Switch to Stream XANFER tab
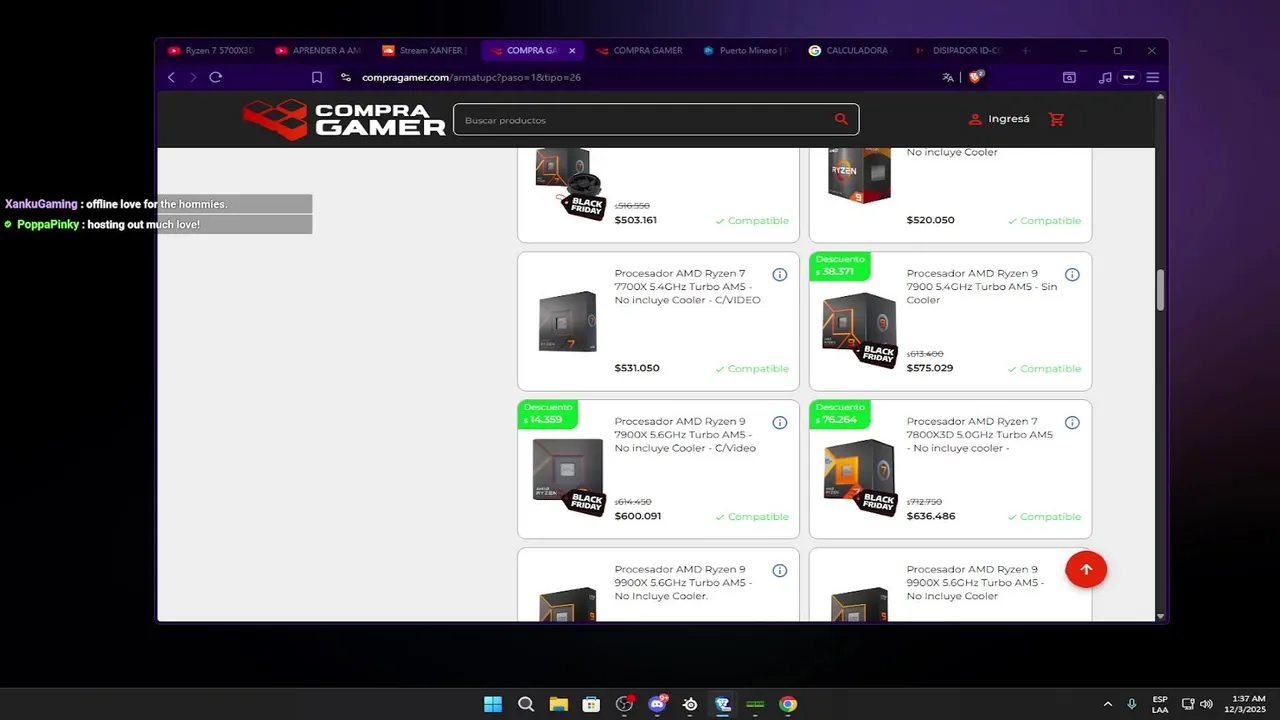Screen dimensions: 1280x720 coord(425,51)
